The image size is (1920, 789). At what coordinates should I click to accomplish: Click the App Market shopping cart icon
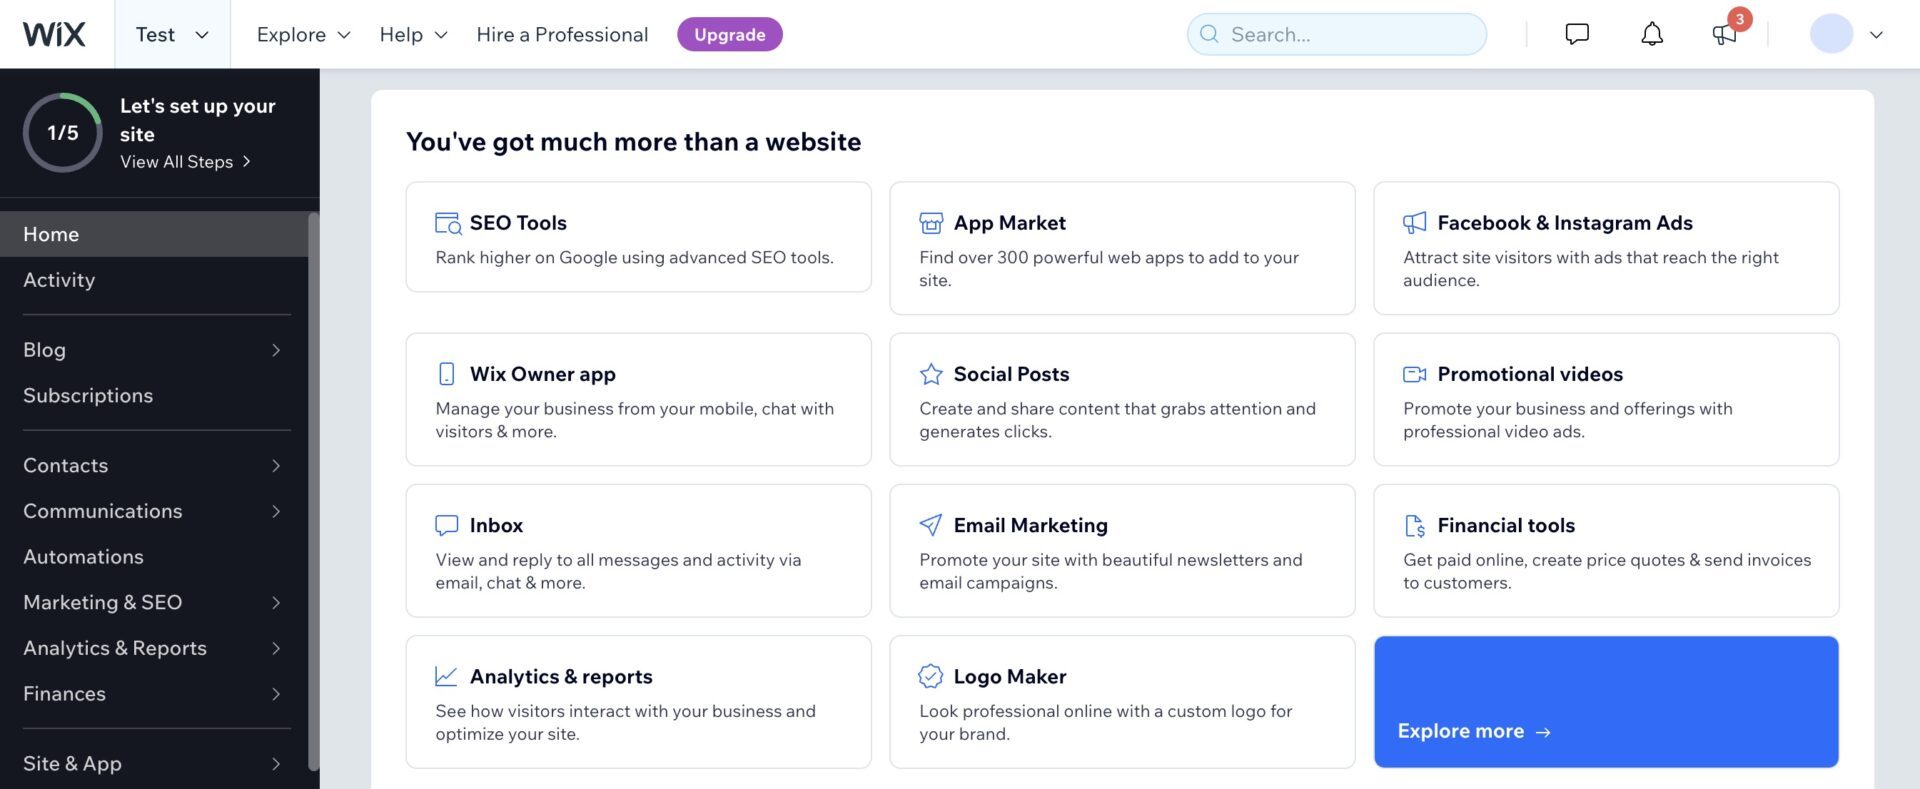(930, 222)
